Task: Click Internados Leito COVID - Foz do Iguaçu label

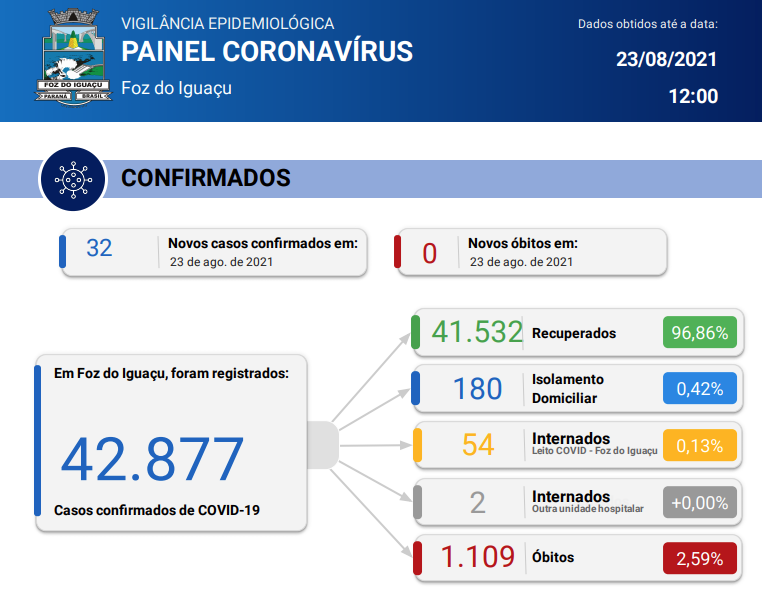Action: (595, 444)
